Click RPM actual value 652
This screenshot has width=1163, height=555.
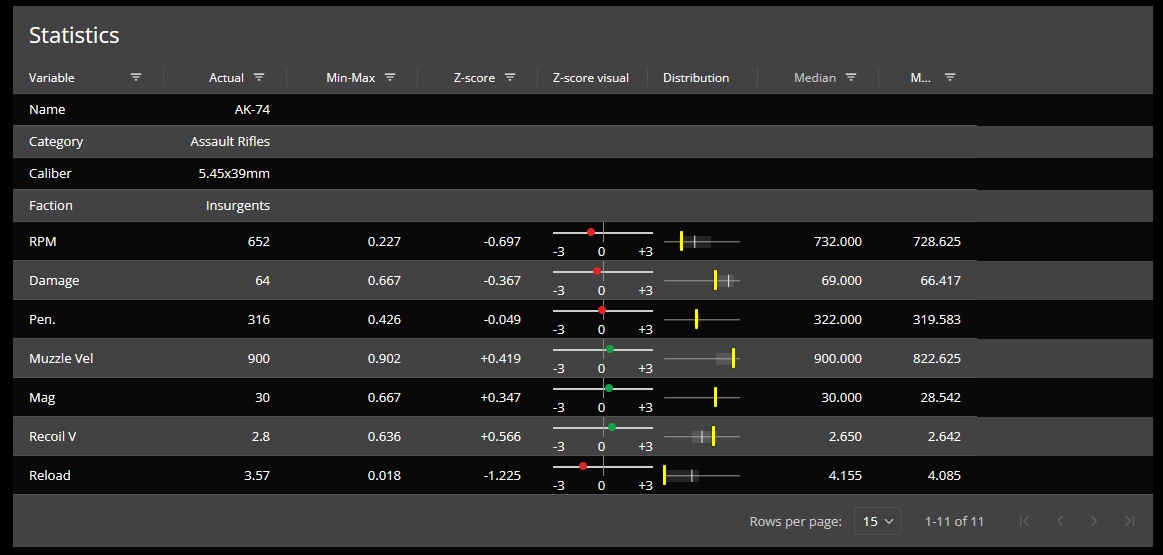coord(259,241)
